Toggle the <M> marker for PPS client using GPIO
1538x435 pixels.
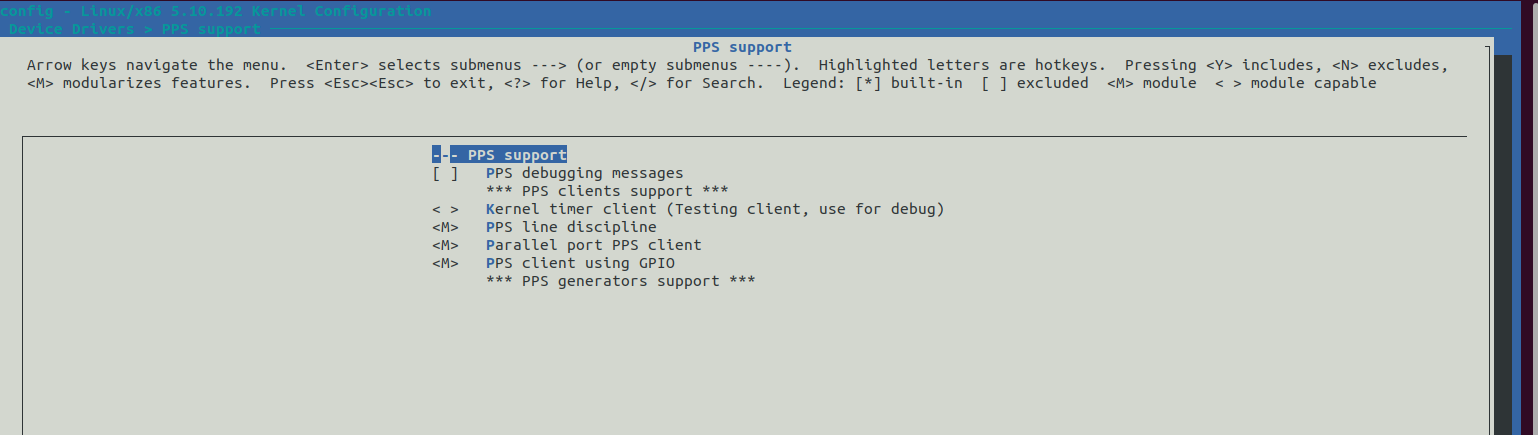pos(445,263)
